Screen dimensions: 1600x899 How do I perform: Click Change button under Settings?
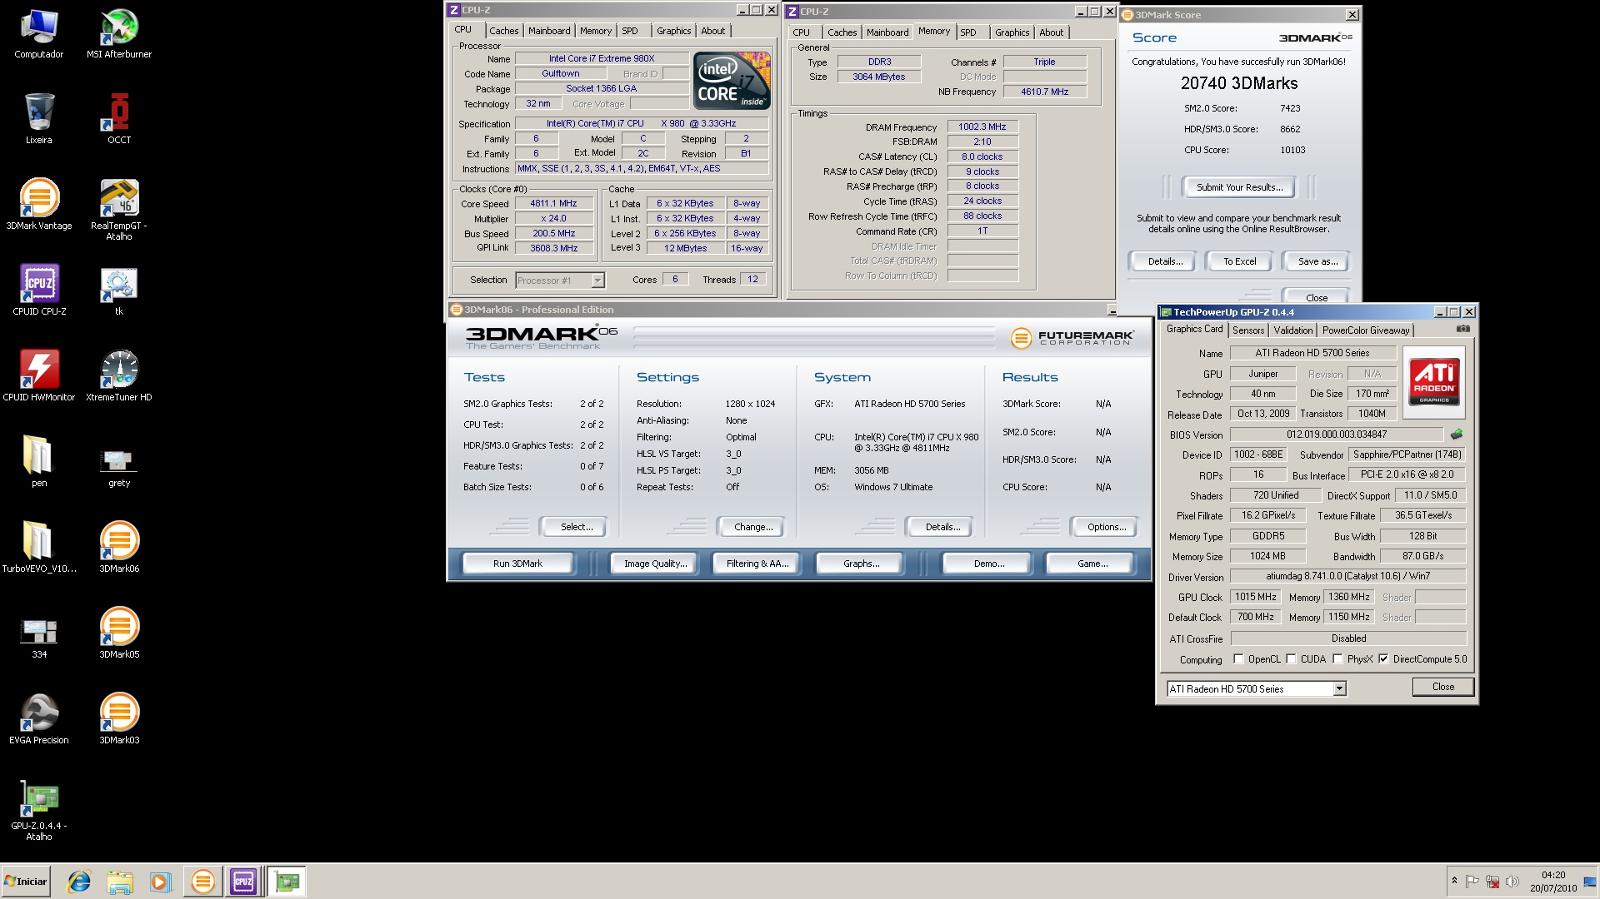tap(752, 527)
